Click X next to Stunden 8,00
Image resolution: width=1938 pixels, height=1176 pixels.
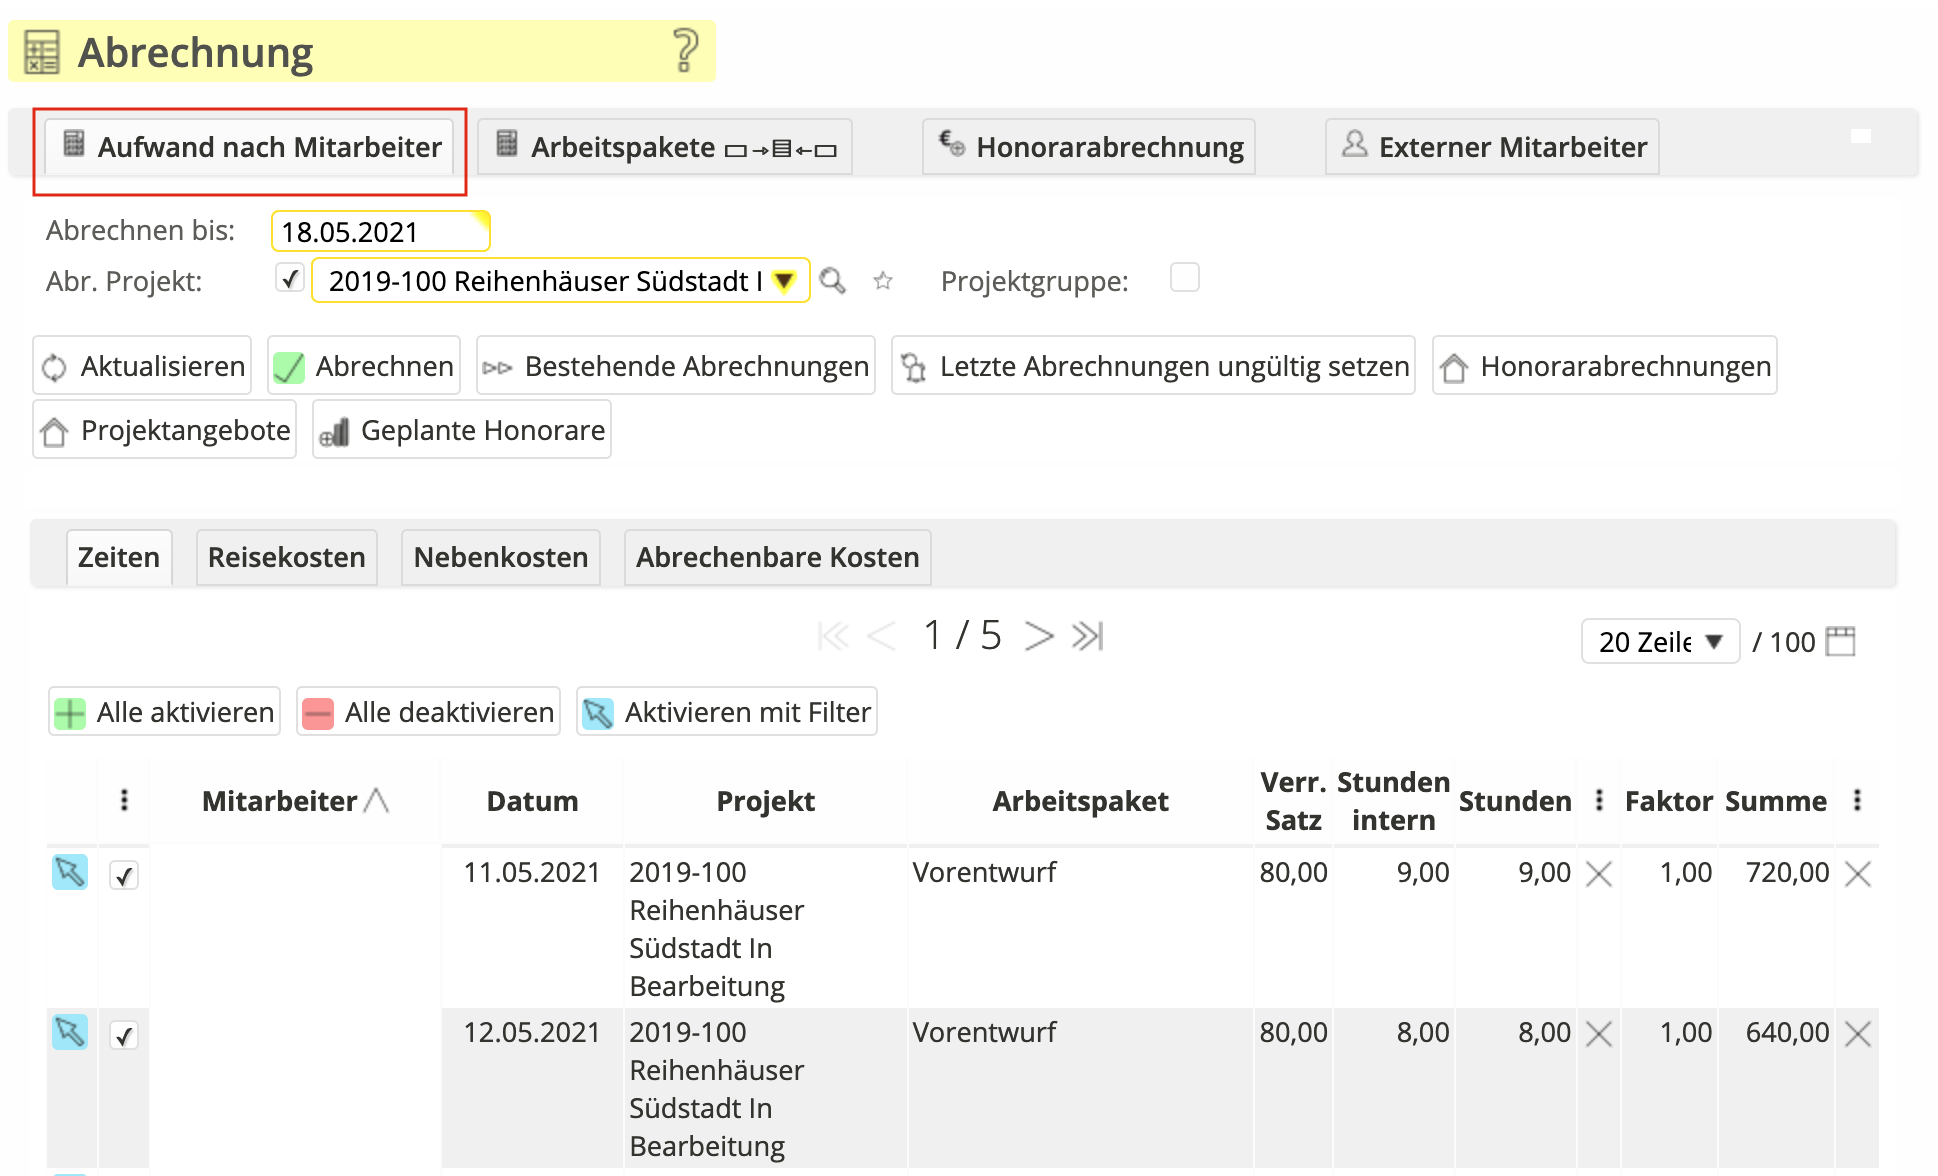(1598, 1033)
